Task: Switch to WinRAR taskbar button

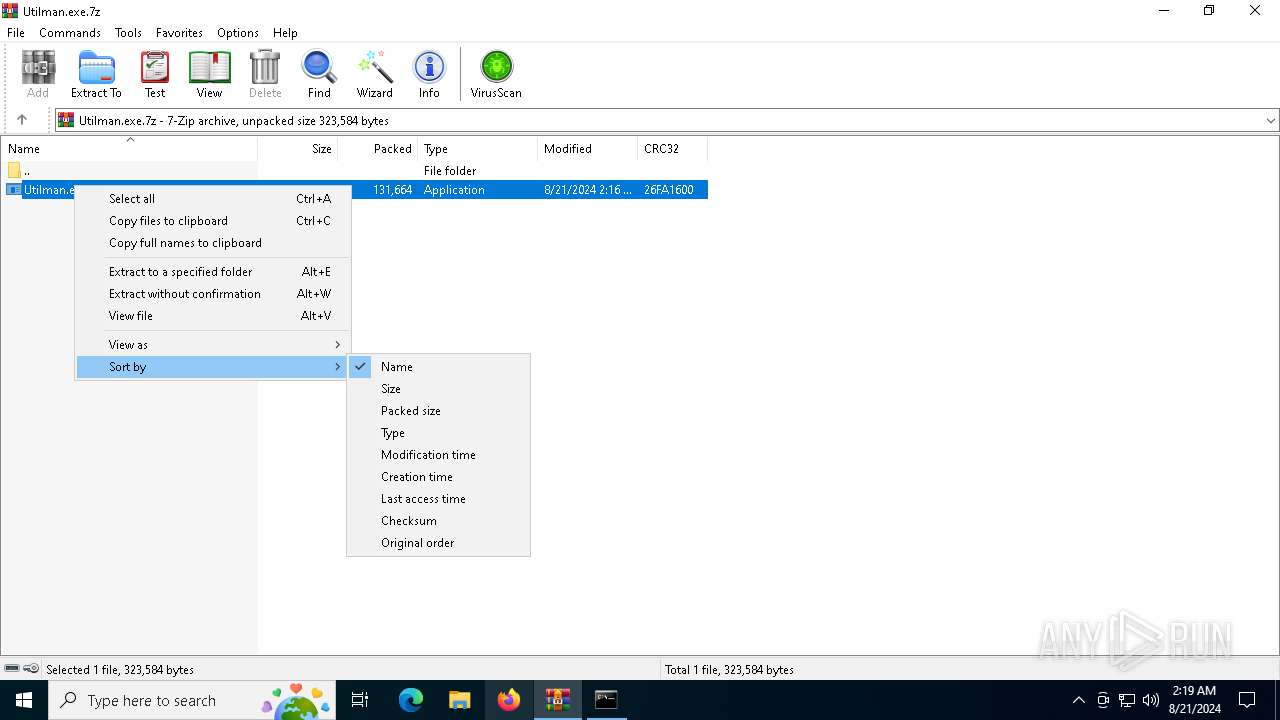Action: click(x=558, y=700)
